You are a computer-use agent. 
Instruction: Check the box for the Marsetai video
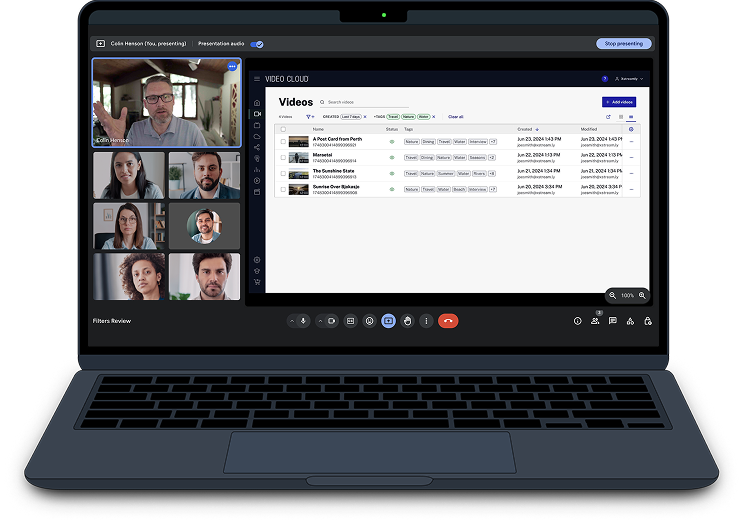coord(283,158)
